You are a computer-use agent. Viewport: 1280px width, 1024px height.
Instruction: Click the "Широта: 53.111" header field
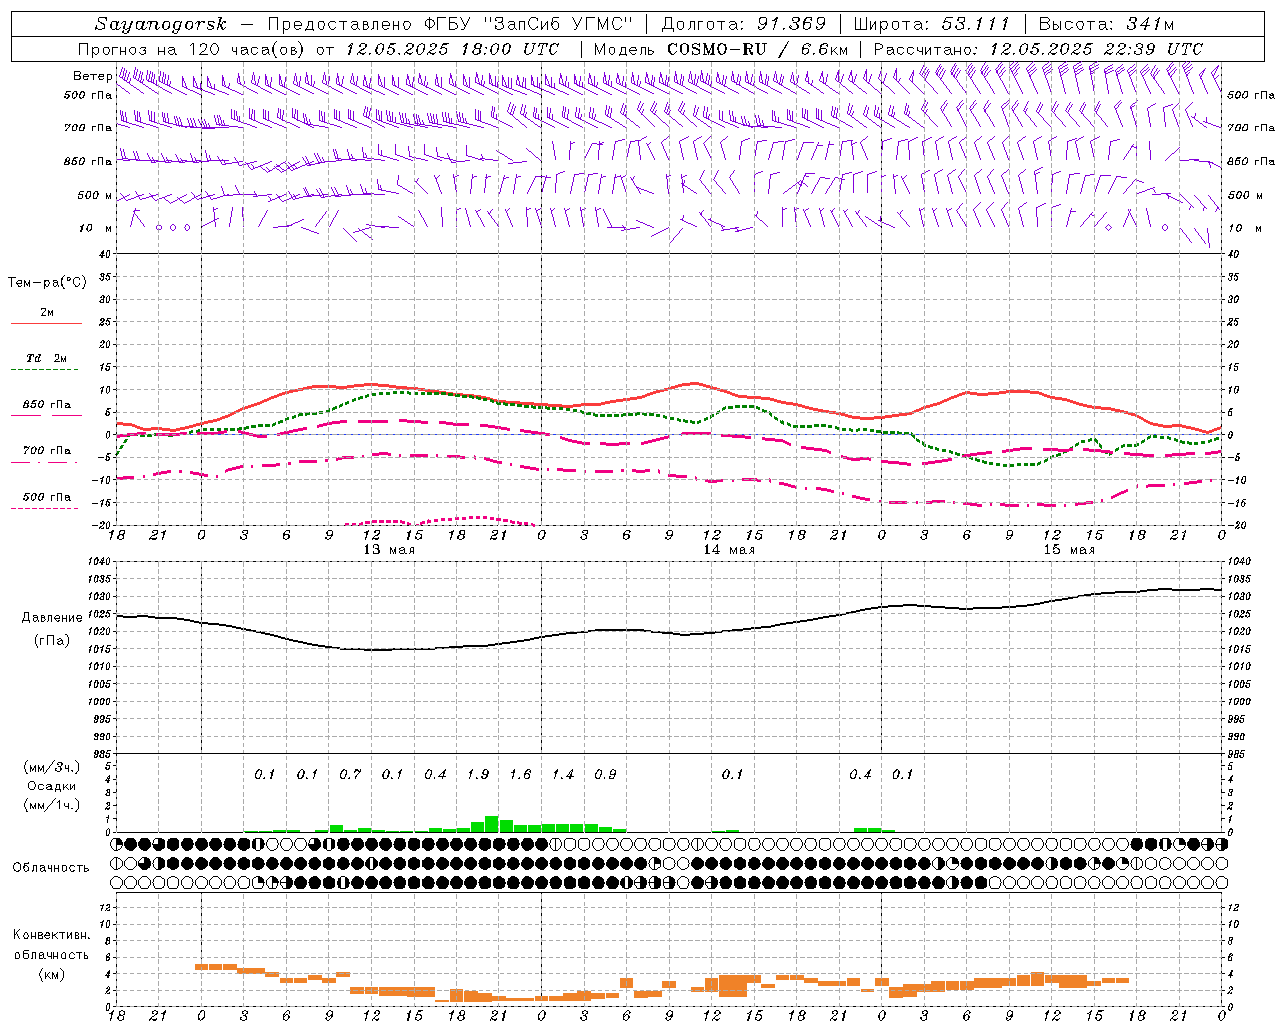tap(931, 24)
